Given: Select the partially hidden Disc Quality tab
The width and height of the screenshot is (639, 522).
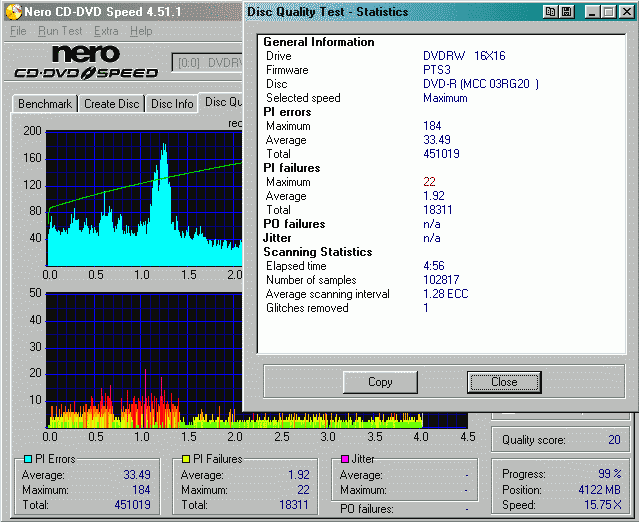Looking at the screenshot, I should 221,102.
